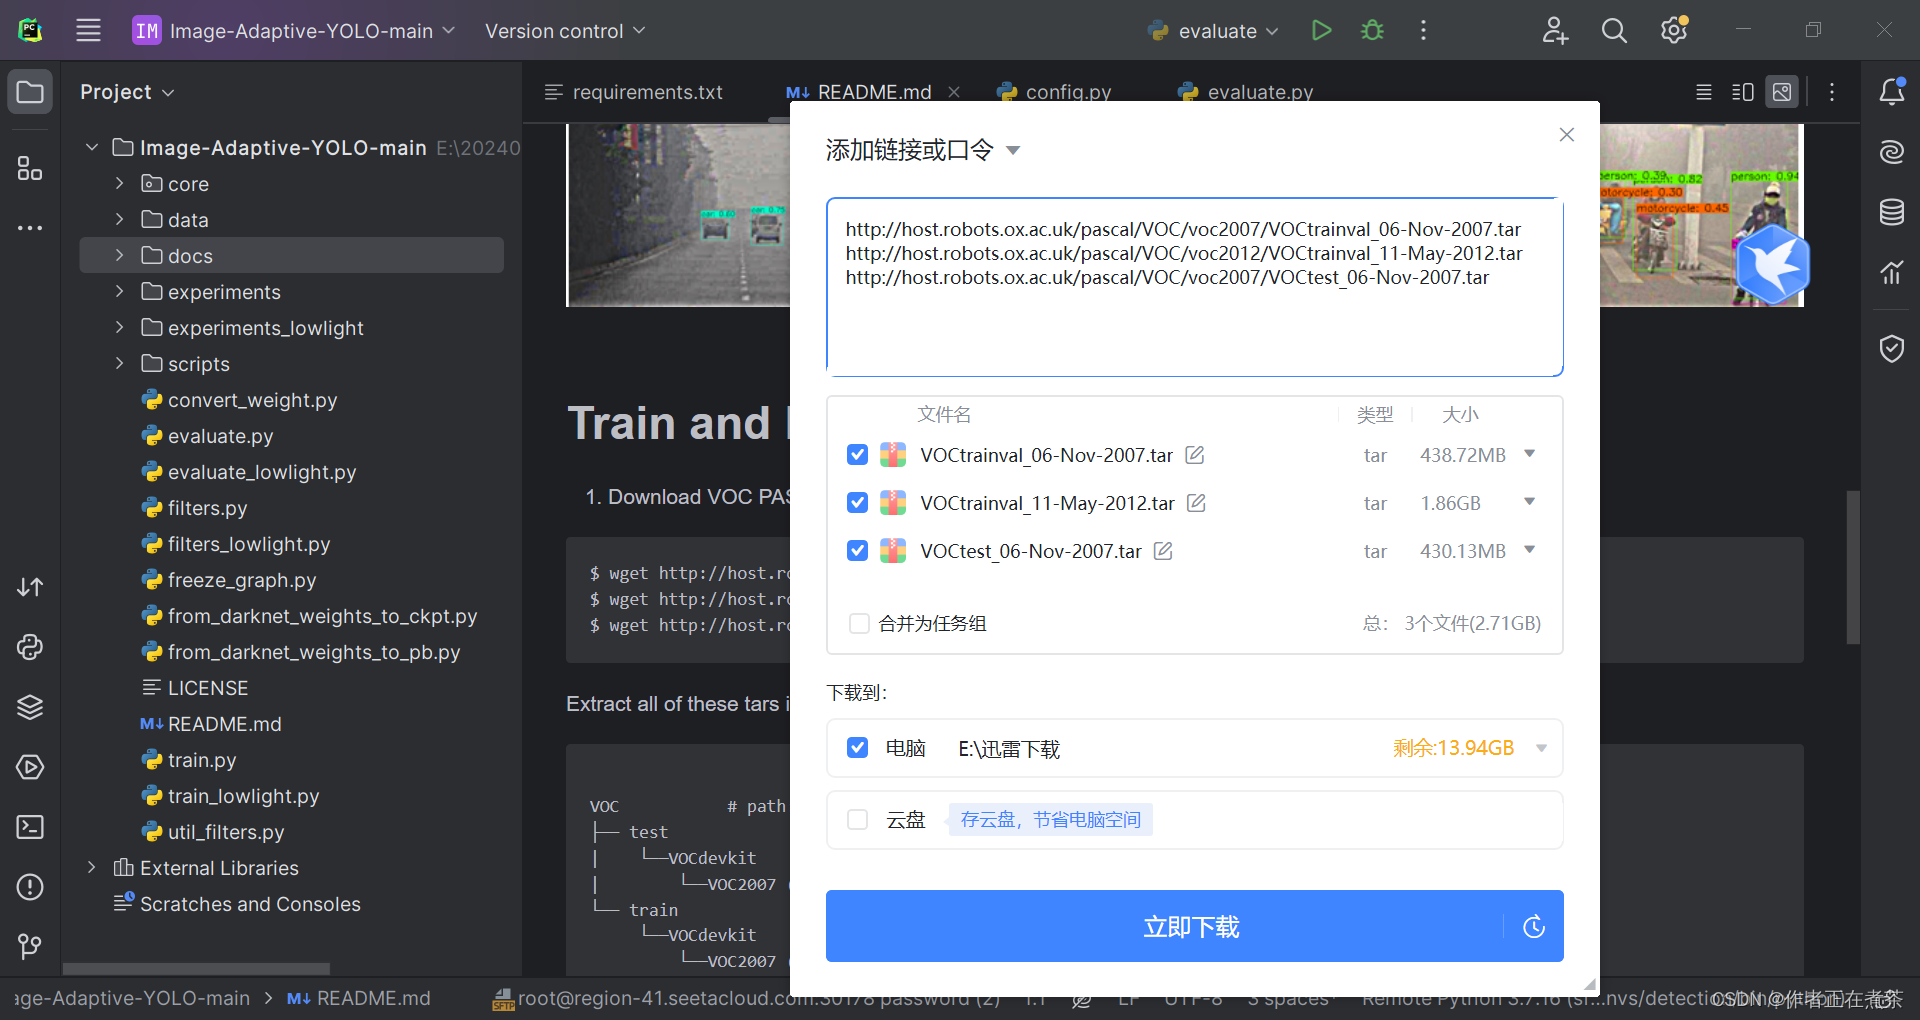Open the Database tool window icon
Viewport: 1920px width, 1020px height.
1891,212
